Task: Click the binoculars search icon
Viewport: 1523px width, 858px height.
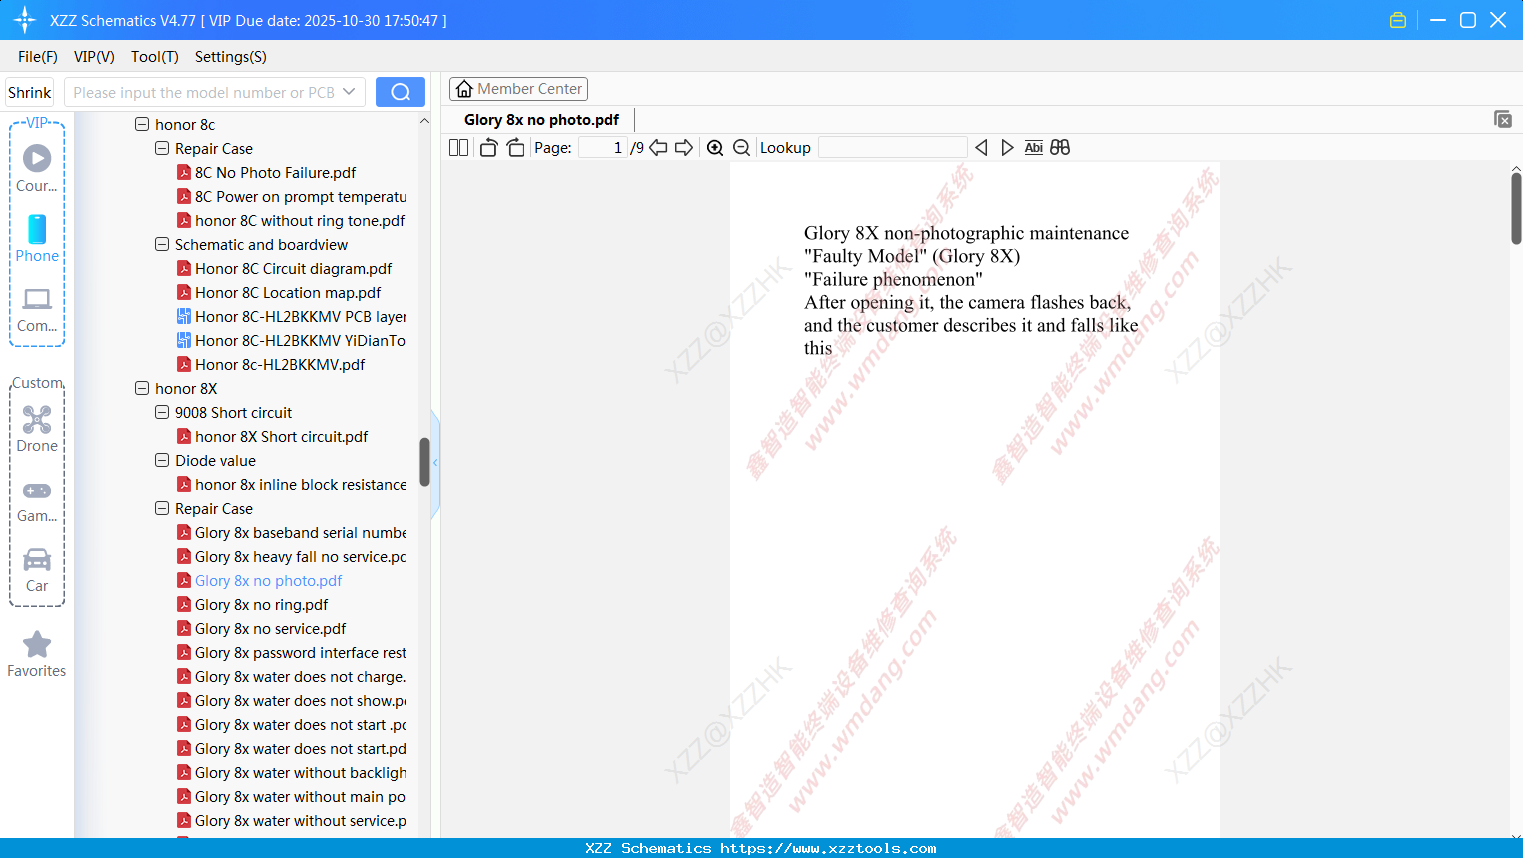Action: coord(1060,148)
